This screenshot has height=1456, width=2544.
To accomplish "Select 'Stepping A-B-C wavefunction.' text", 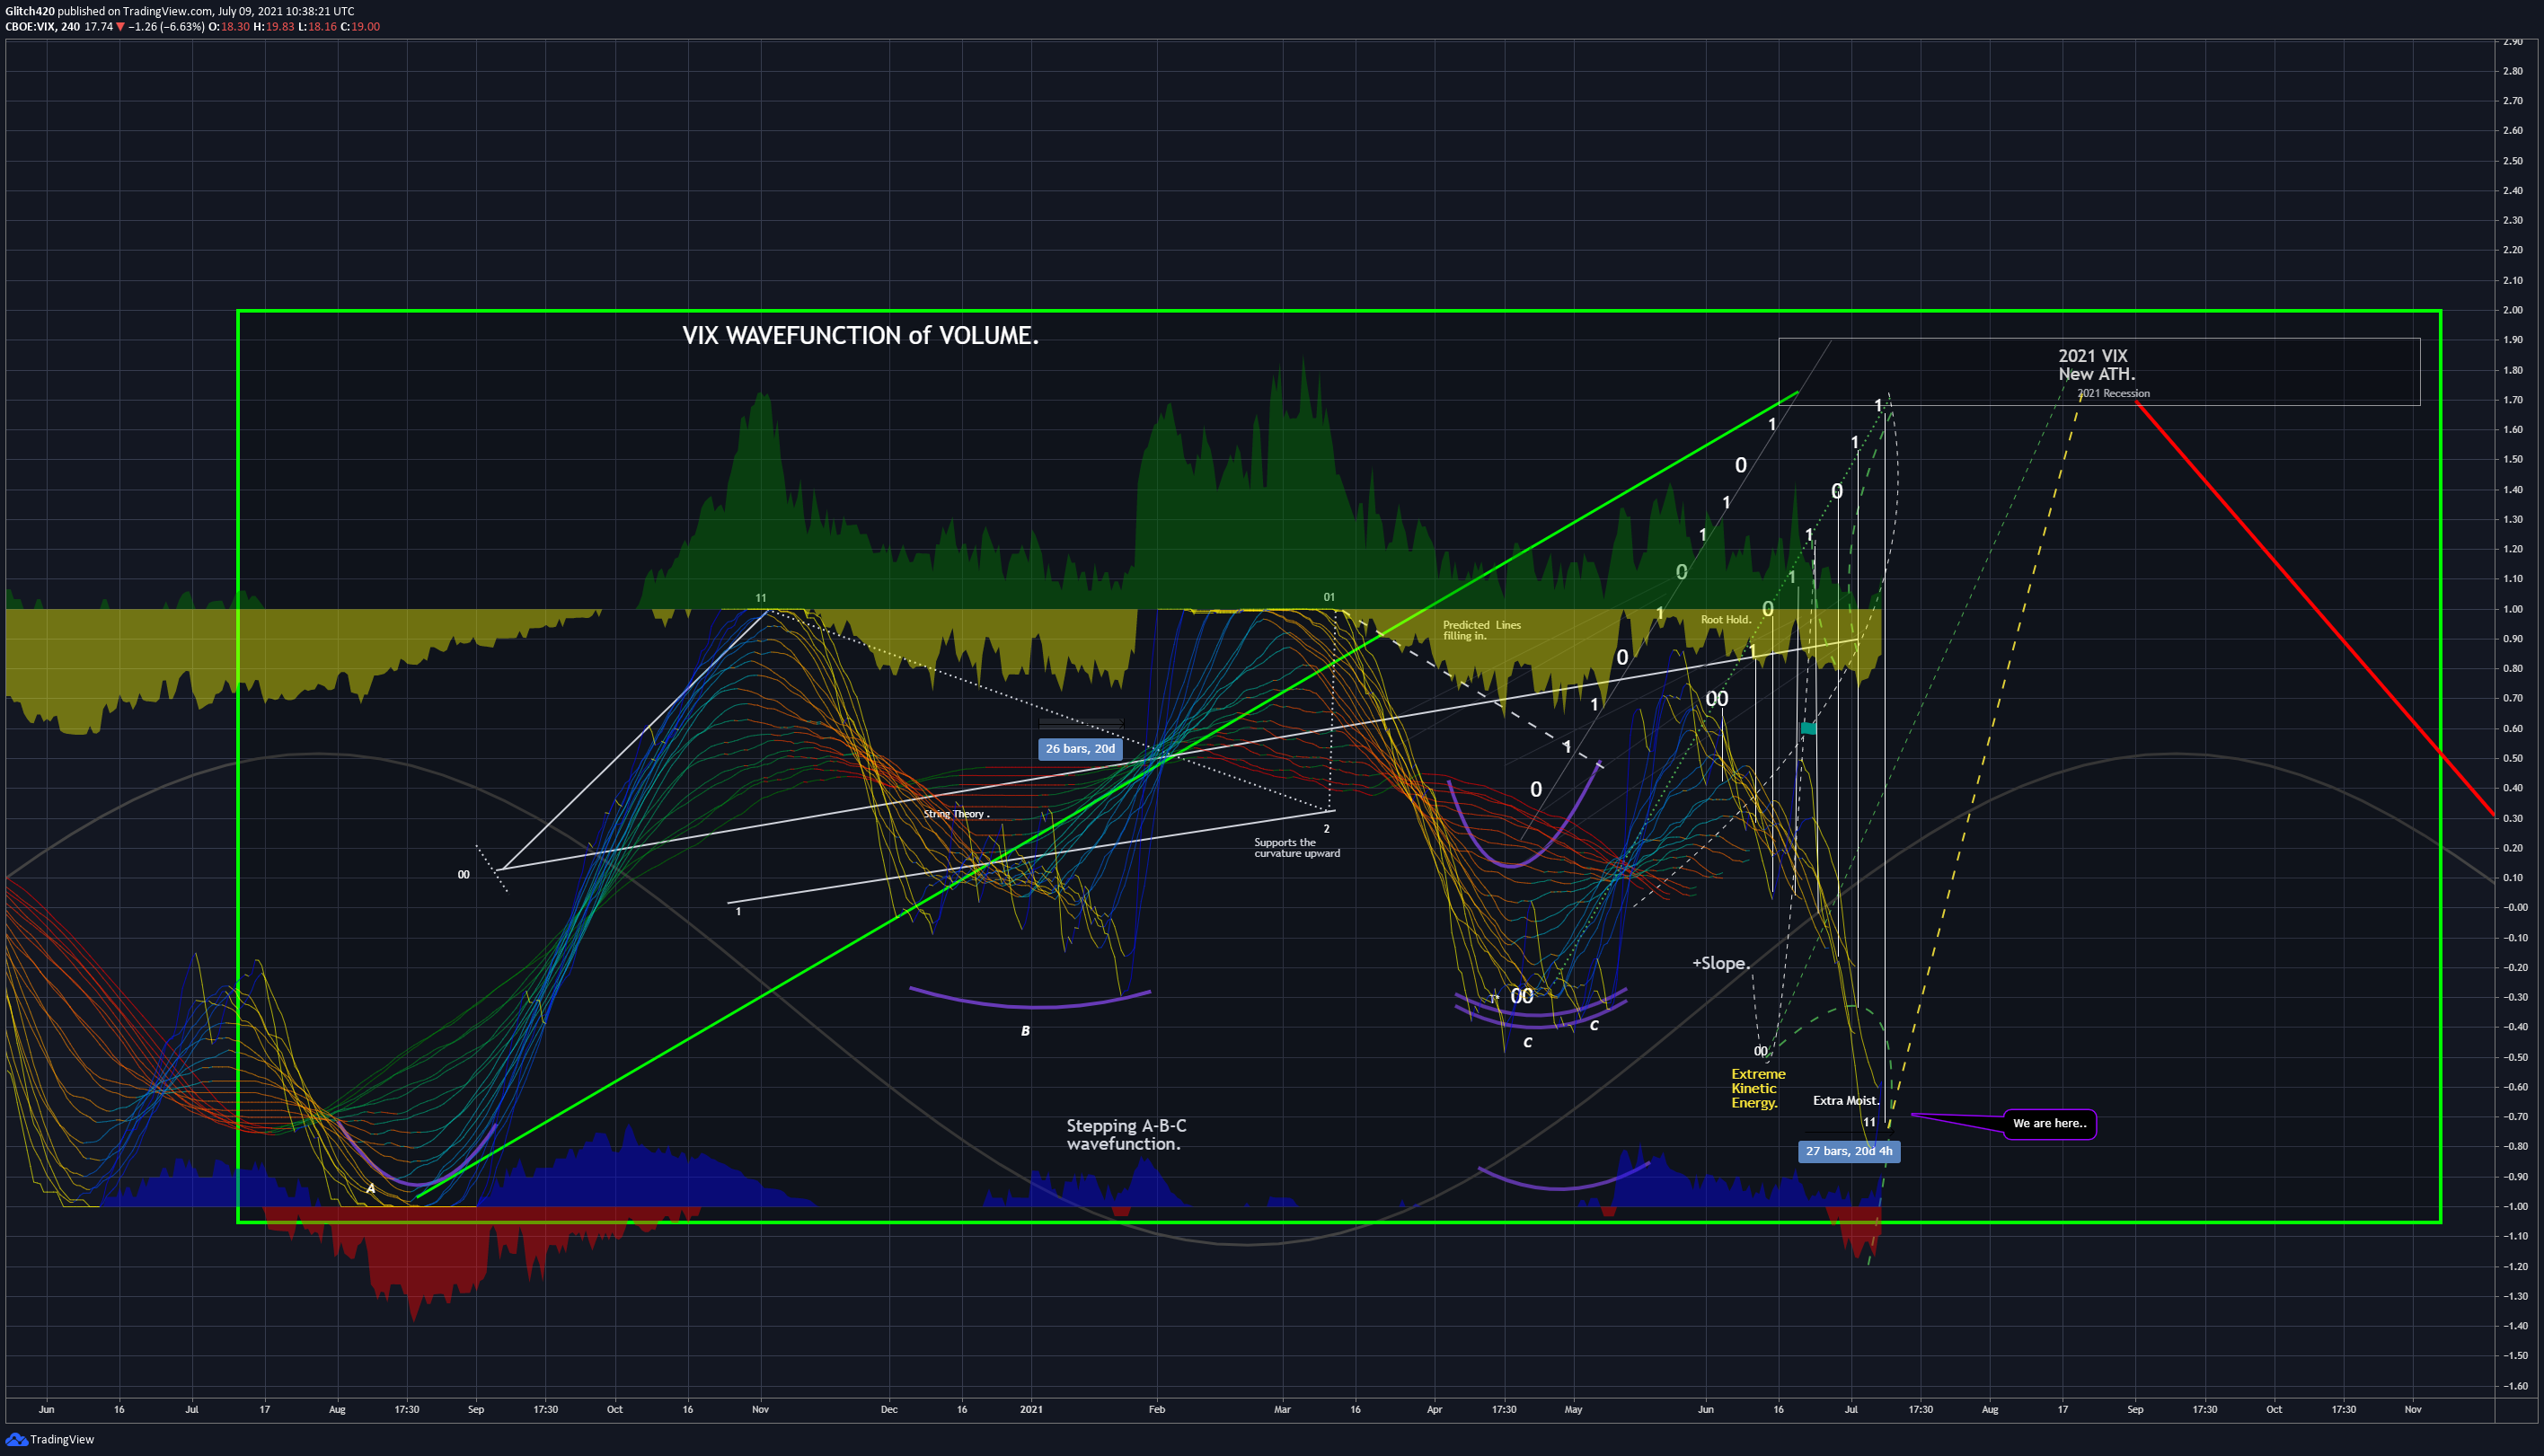I will pyautogui.click(x=1126, y=1135).
